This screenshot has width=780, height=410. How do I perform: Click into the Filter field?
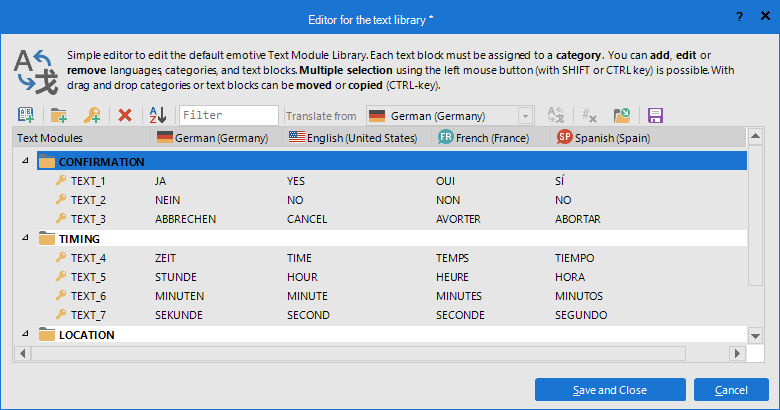[x=229, y=115]
